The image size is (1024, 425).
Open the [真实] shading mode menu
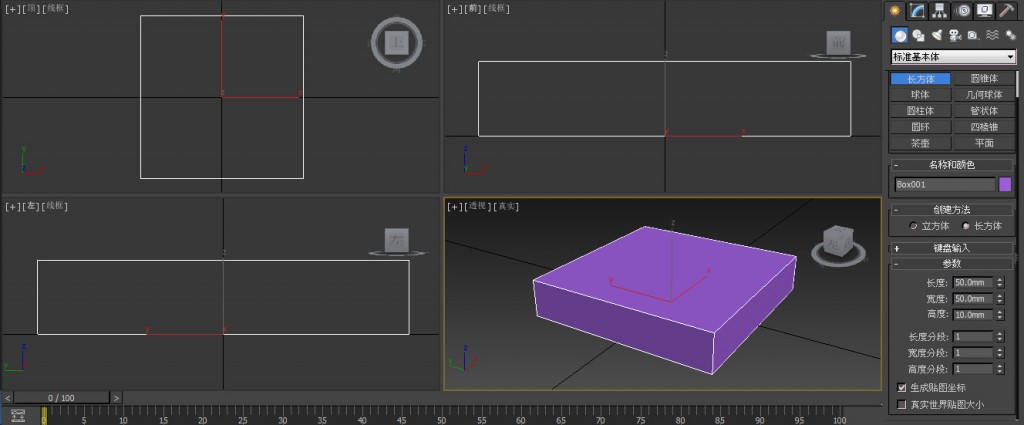coord(505,206)
